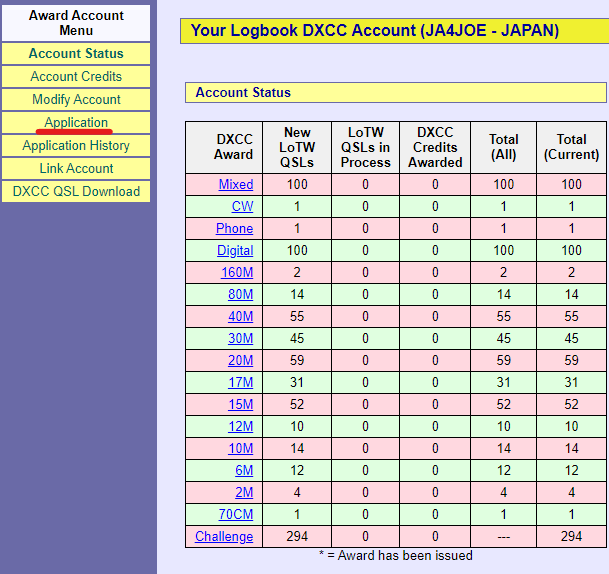Image resolution: width=609 pixels, height=574 pixels.
Task: Click LoTW QSLs in Process value for Digital
Action: [365, 250]
